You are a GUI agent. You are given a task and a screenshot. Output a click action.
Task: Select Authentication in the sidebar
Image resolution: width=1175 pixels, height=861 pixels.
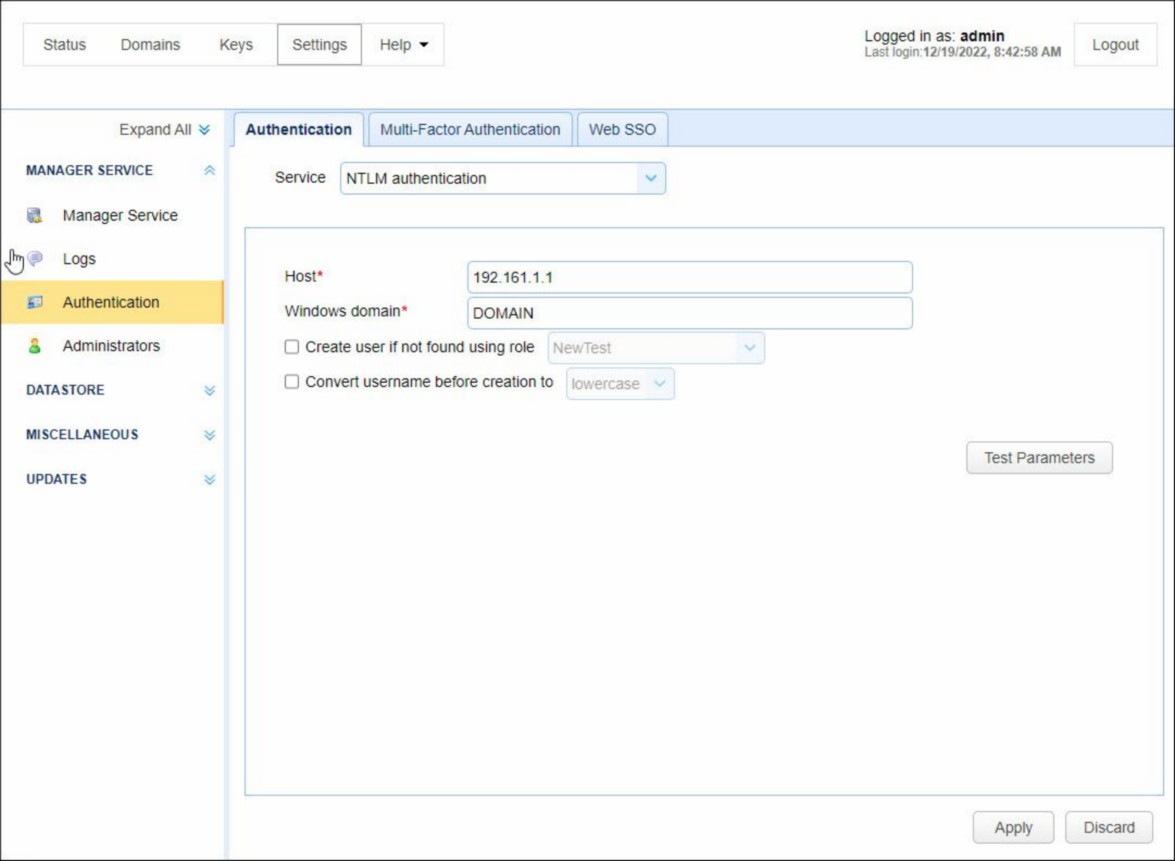[x=112, y=302]
